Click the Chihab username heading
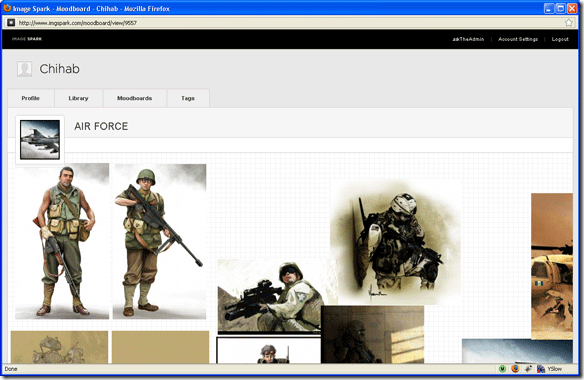 tap(60, 69)
